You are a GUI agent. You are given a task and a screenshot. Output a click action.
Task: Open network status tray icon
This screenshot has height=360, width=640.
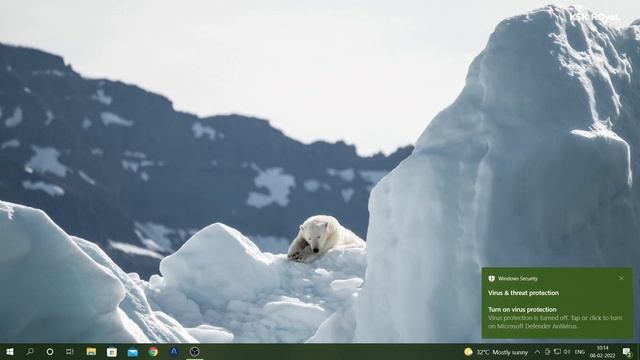click(557, 352)
